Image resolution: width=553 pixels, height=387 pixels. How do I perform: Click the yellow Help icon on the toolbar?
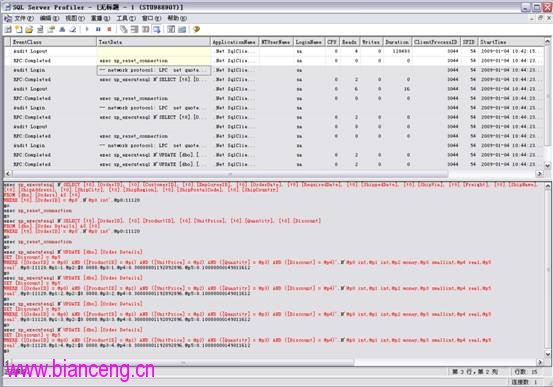coord(196,29)
